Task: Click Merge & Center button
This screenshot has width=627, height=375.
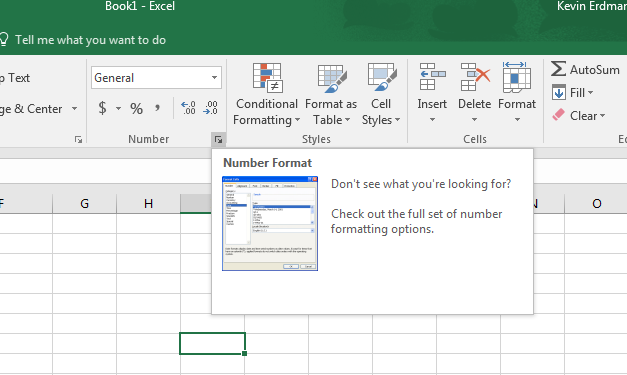Action: pyautogui.click(x=31, y=109)
